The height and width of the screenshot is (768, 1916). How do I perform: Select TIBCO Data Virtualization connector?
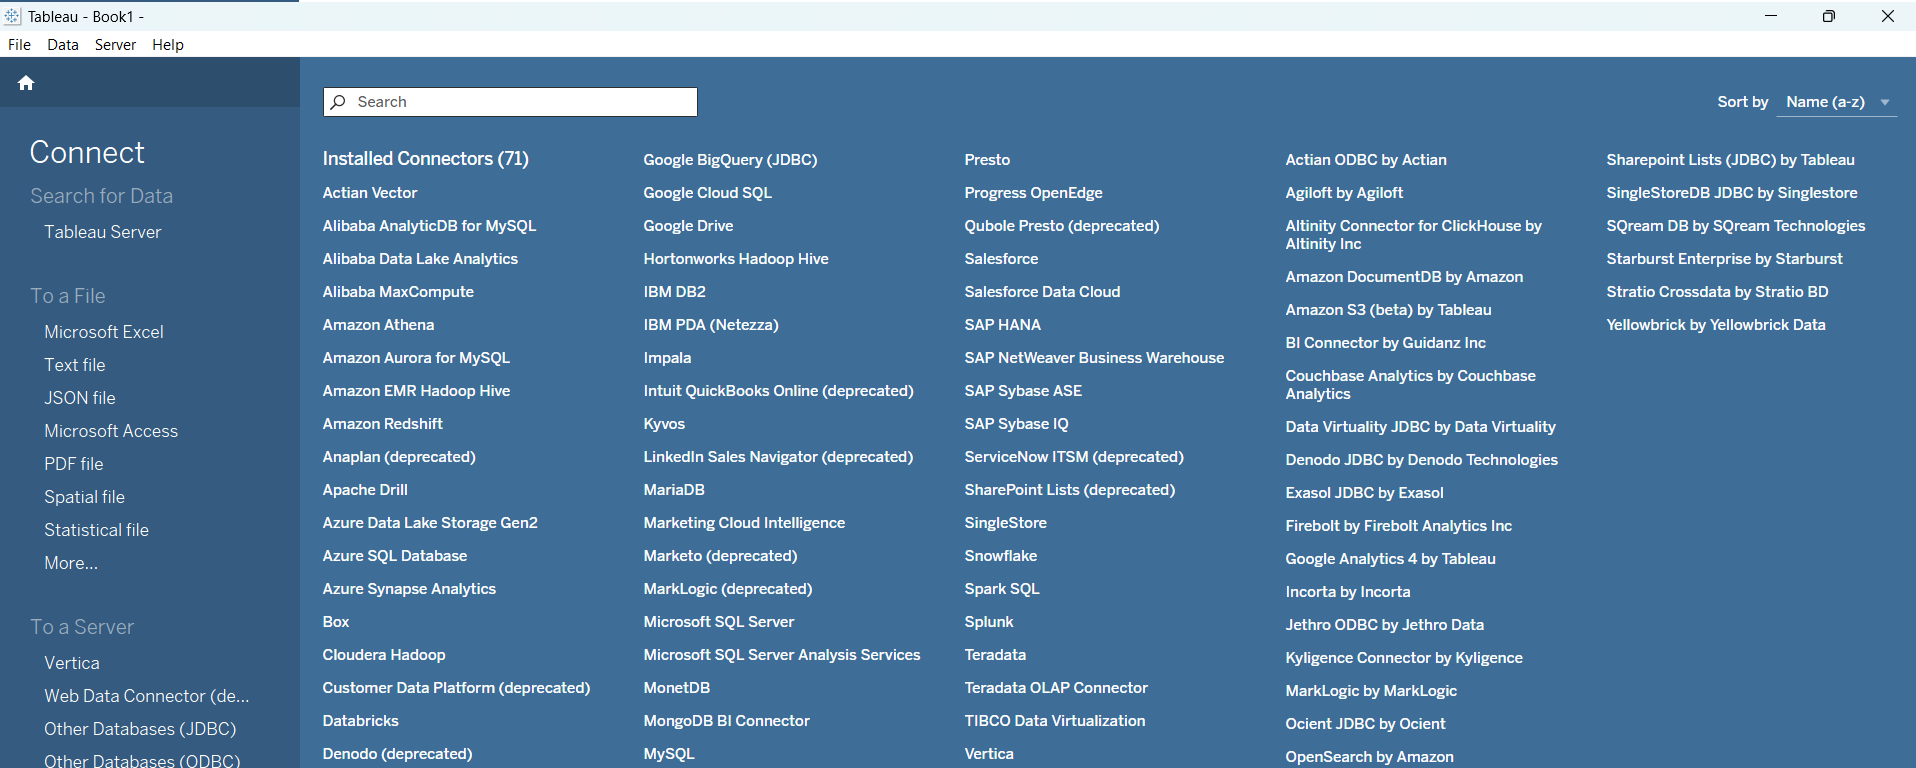click(1055, 721)
